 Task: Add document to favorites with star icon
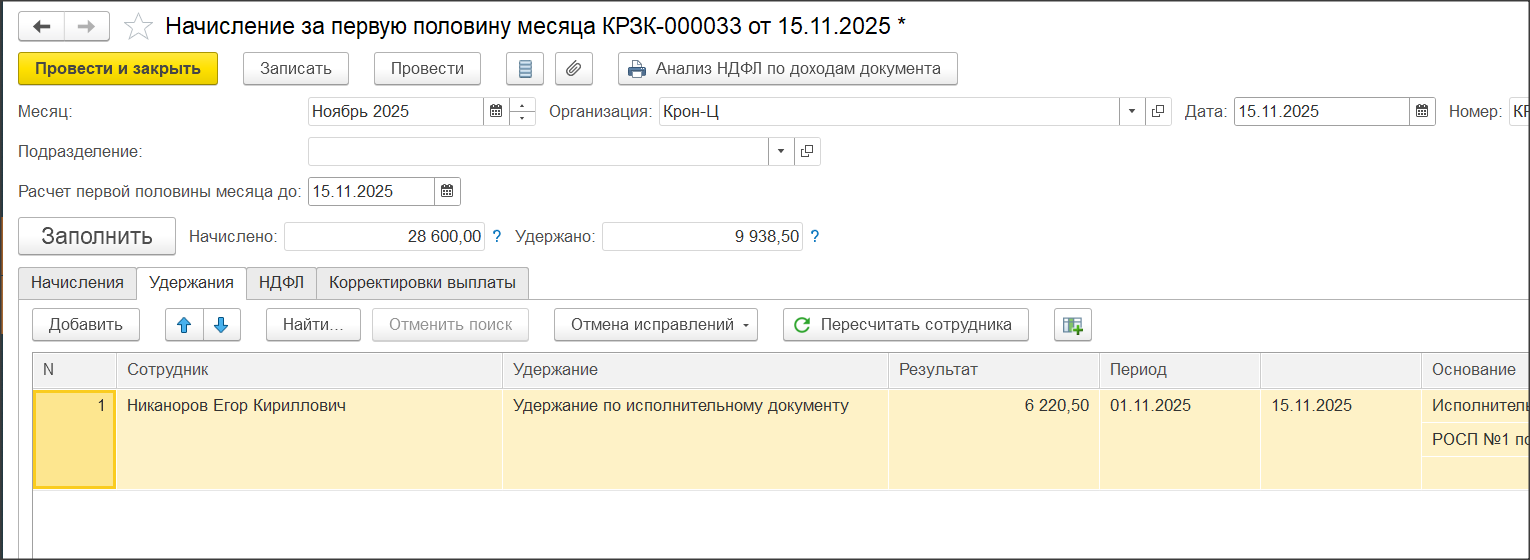click(x=138, y=27)
